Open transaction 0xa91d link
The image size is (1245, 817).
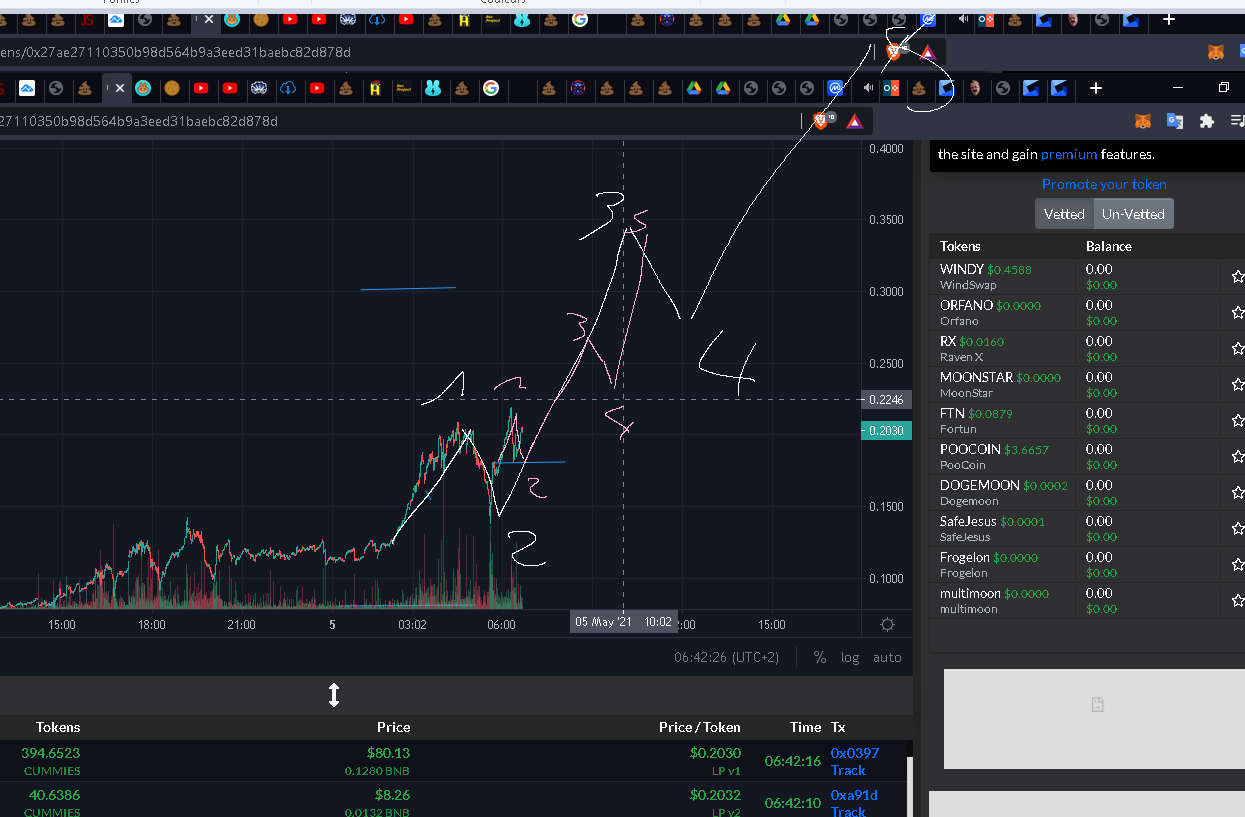(854, 795)
